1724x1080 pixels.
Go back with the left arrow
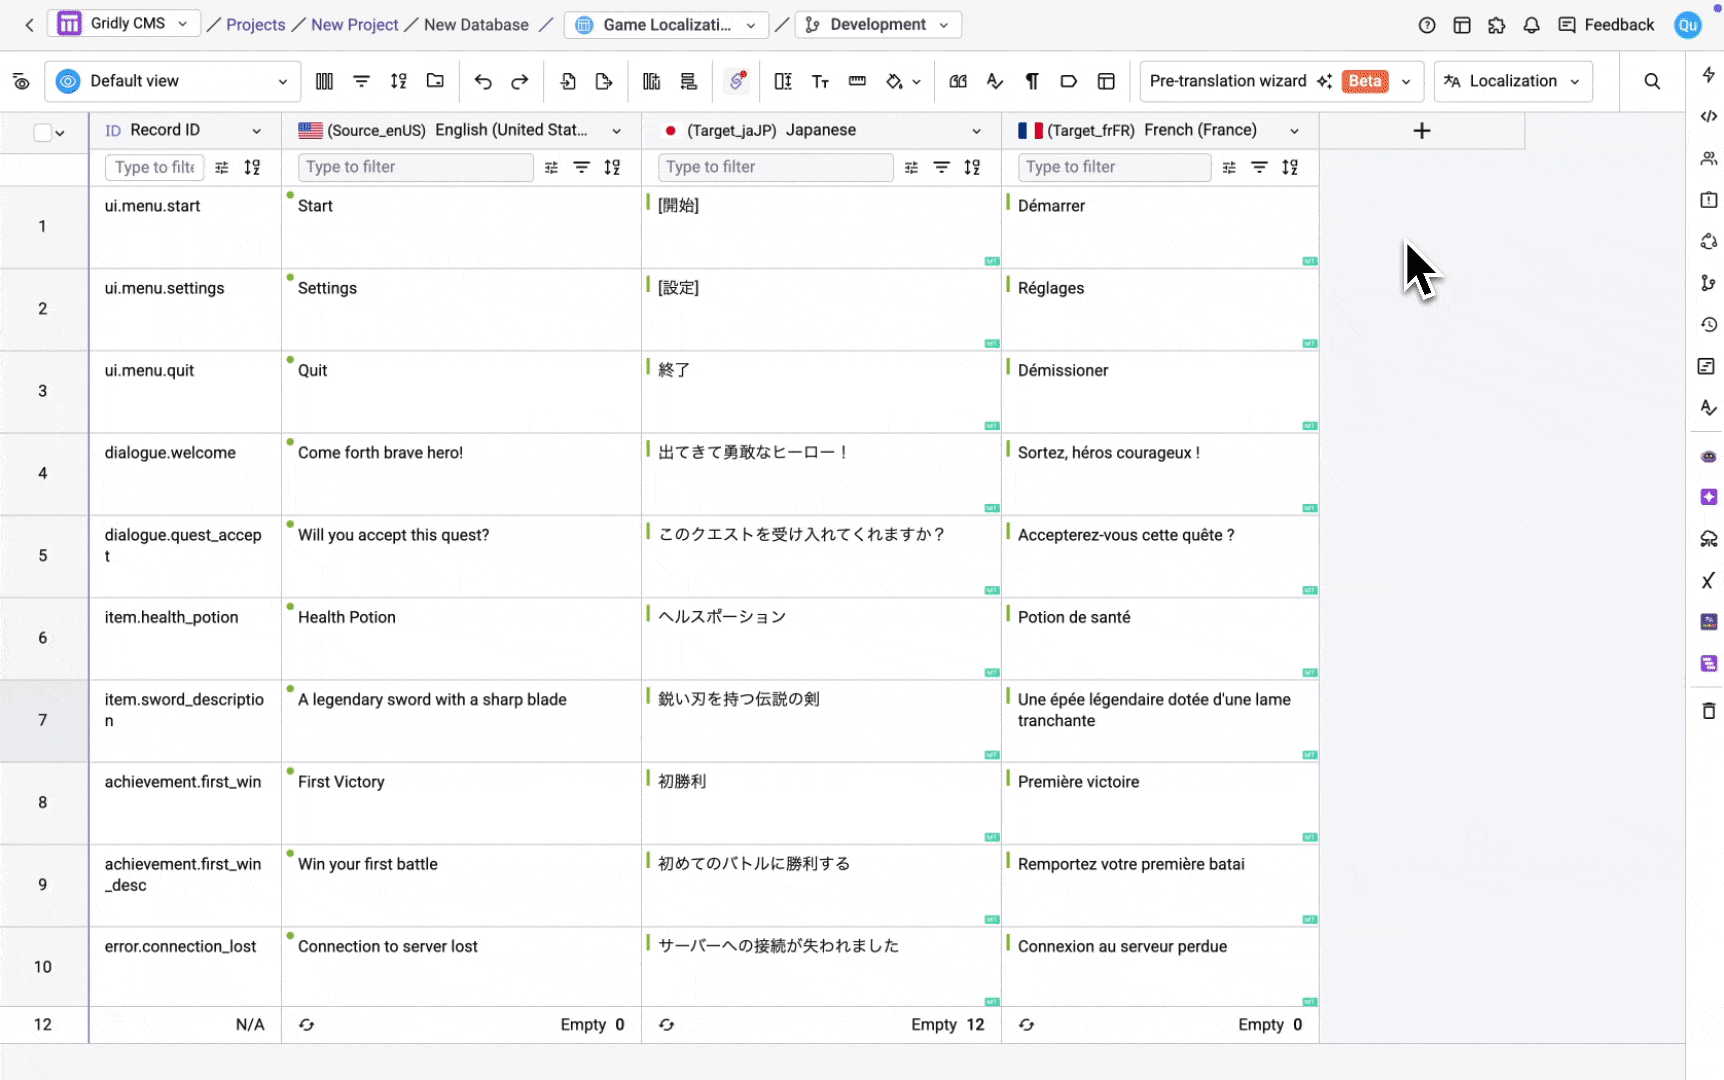[x=29, y=25]
